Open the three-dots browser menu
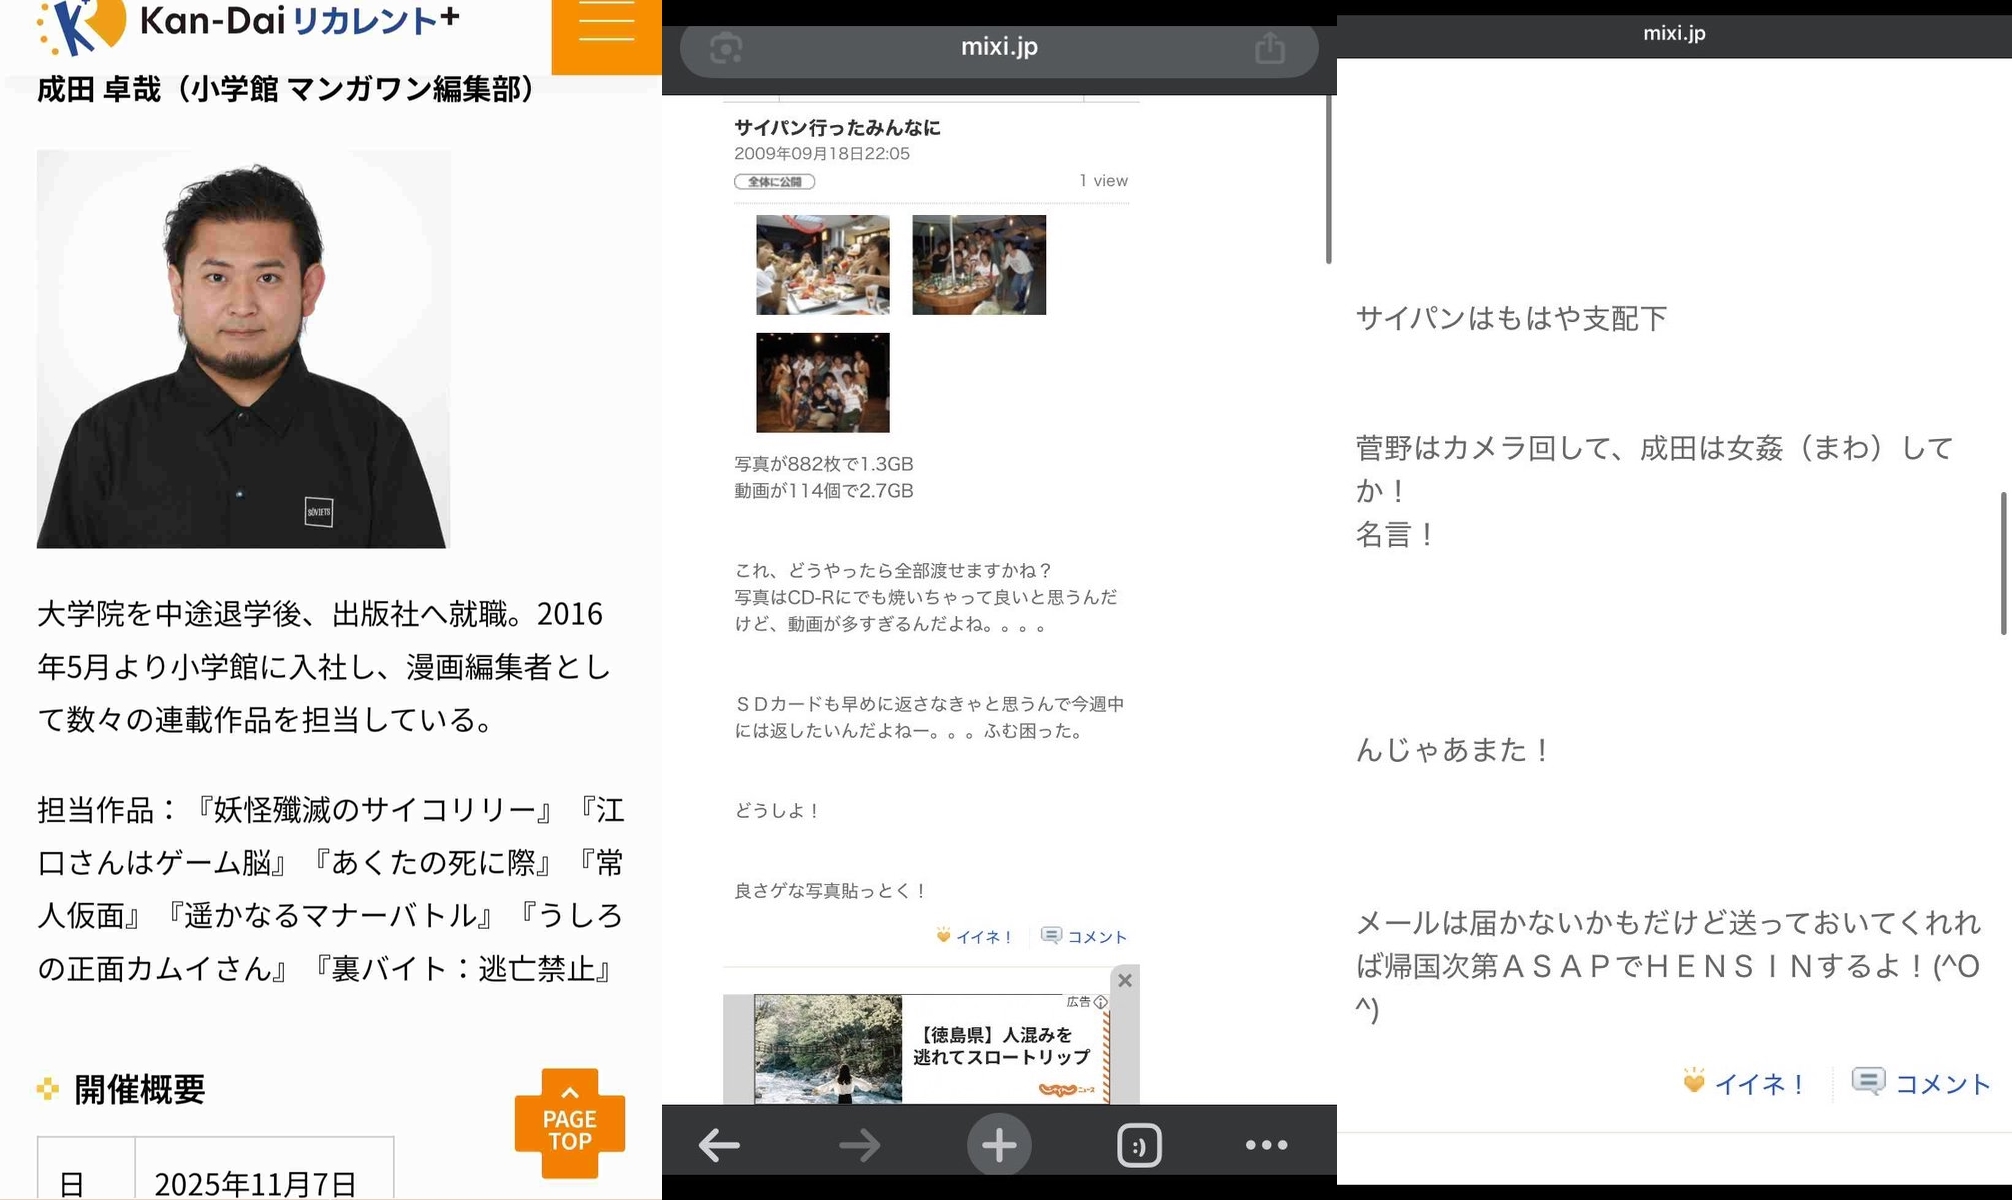 1266,1145
